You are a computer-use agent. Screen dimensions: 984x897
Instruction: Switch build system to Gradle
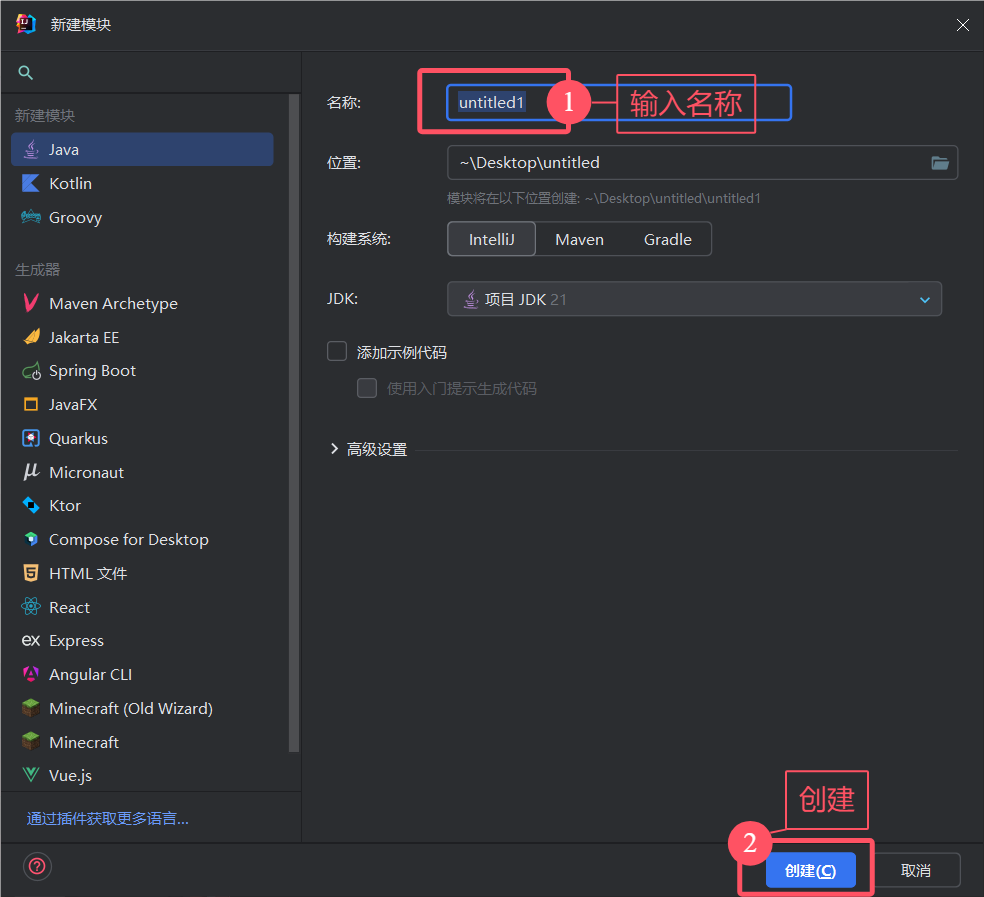click(667, 240)
